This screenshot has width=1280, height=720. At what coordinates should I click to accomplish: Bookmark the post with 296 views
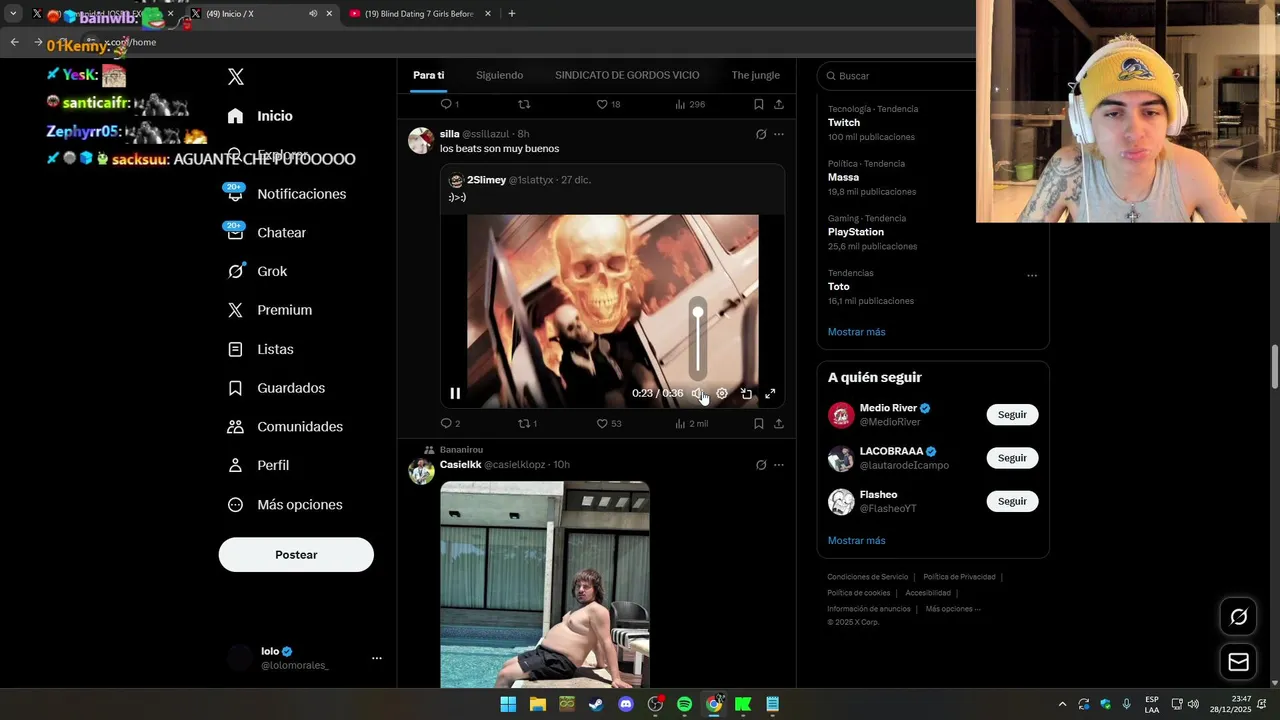pos(759,104)
